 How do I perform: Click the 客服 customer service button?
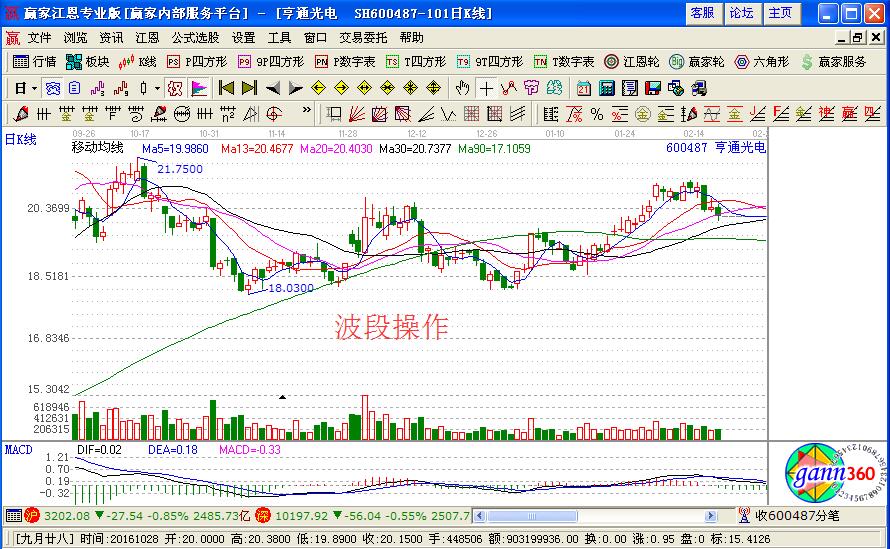tap(702, 13)
